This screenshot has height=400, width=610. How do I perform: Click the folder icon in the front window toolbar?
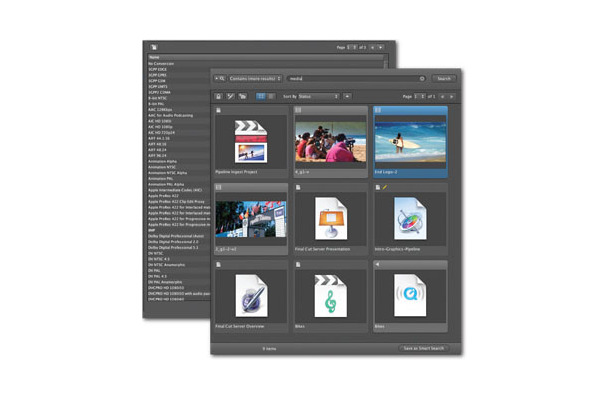tap(243, 96)
